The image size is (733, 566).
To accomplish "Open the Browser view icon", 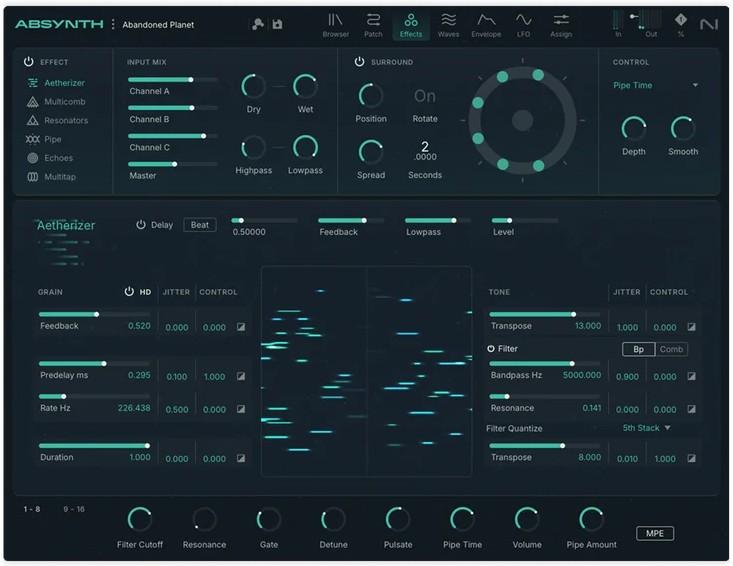I will (x=335, y=20).
